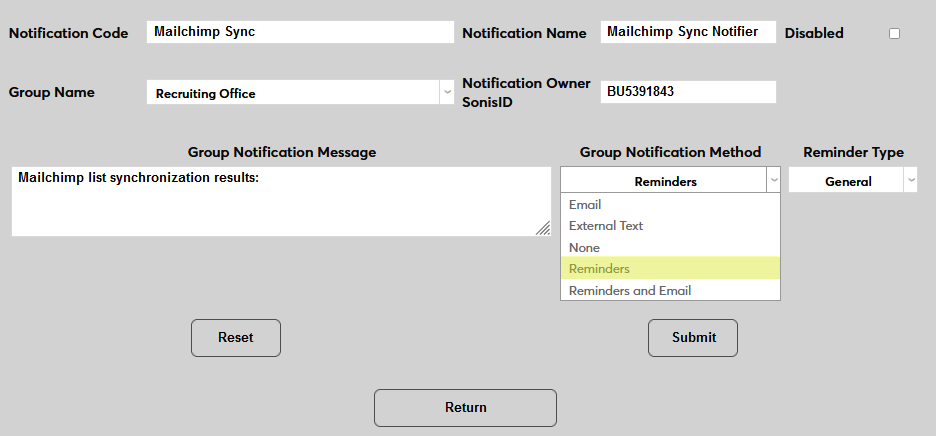Click the Reset button
The image size is (936, 436).
(x=236, y=338)
